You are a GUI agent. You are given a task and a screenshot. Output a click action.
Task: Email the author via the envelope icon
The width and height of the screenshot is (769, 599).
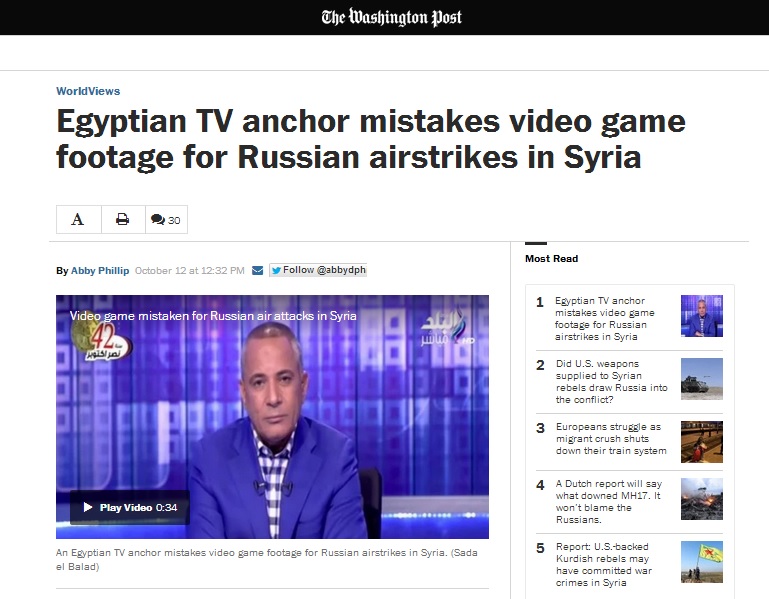pos(257,270)
